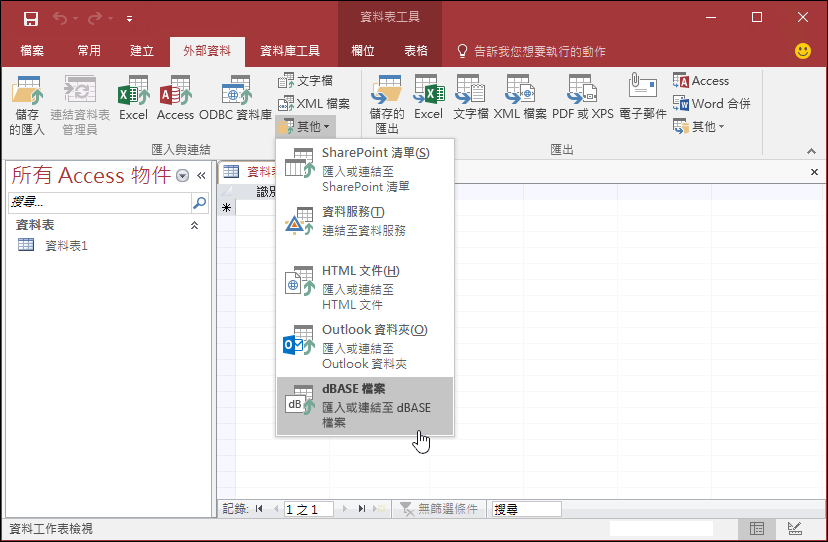828x542 pixels.
Task: Click the record navigation 搜尋 box
Action: click(526, 509)
